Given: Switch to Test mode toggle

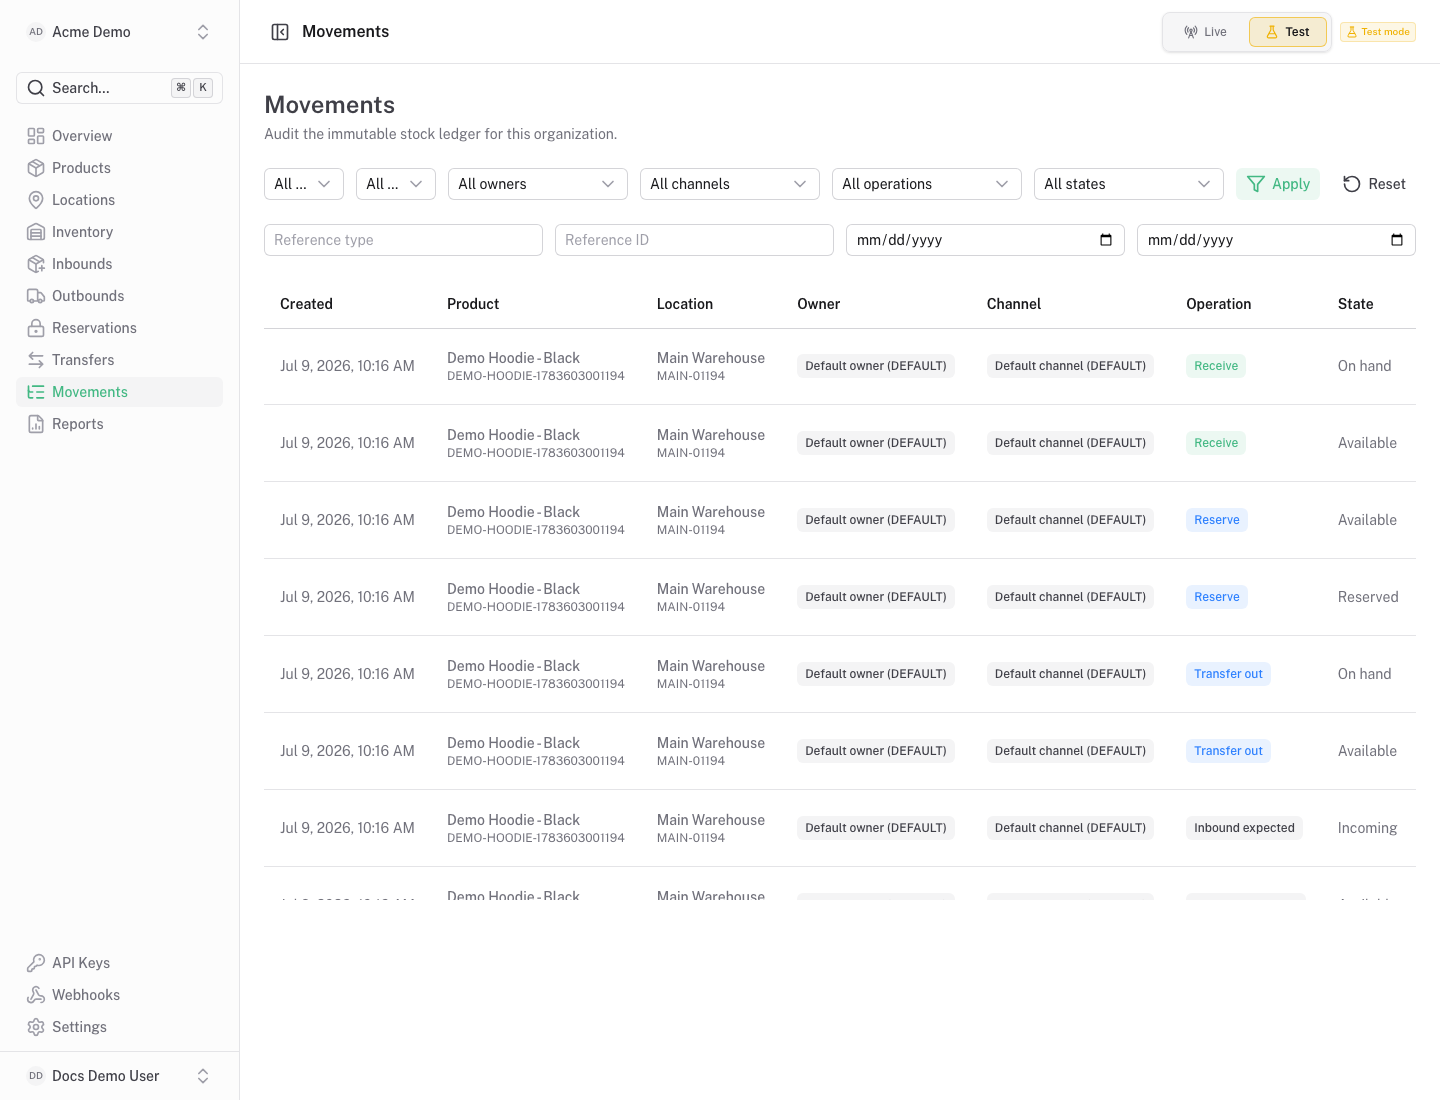Looking at the screenshot, I should click(x=1288, y=32).
